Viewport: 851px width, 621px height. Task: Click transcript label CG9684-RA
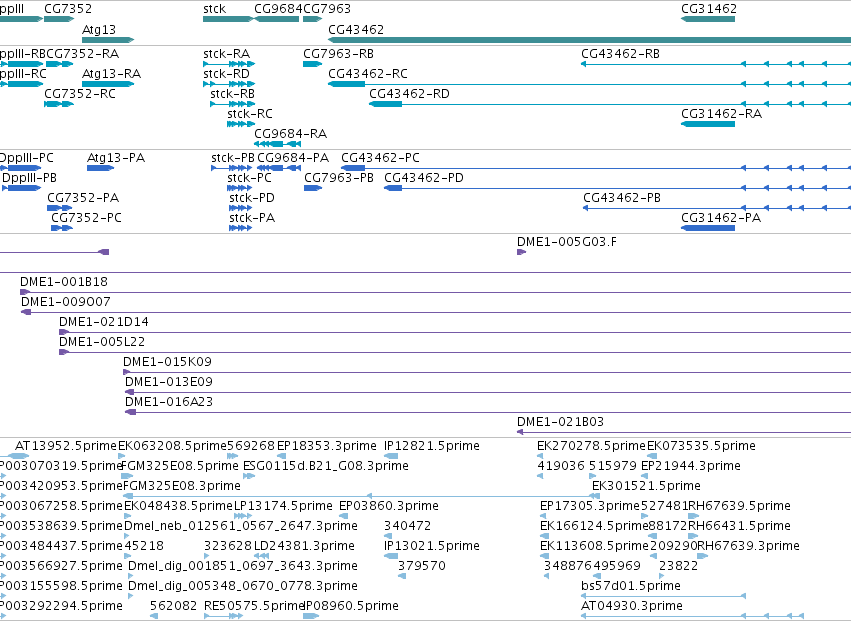point(290,134)
